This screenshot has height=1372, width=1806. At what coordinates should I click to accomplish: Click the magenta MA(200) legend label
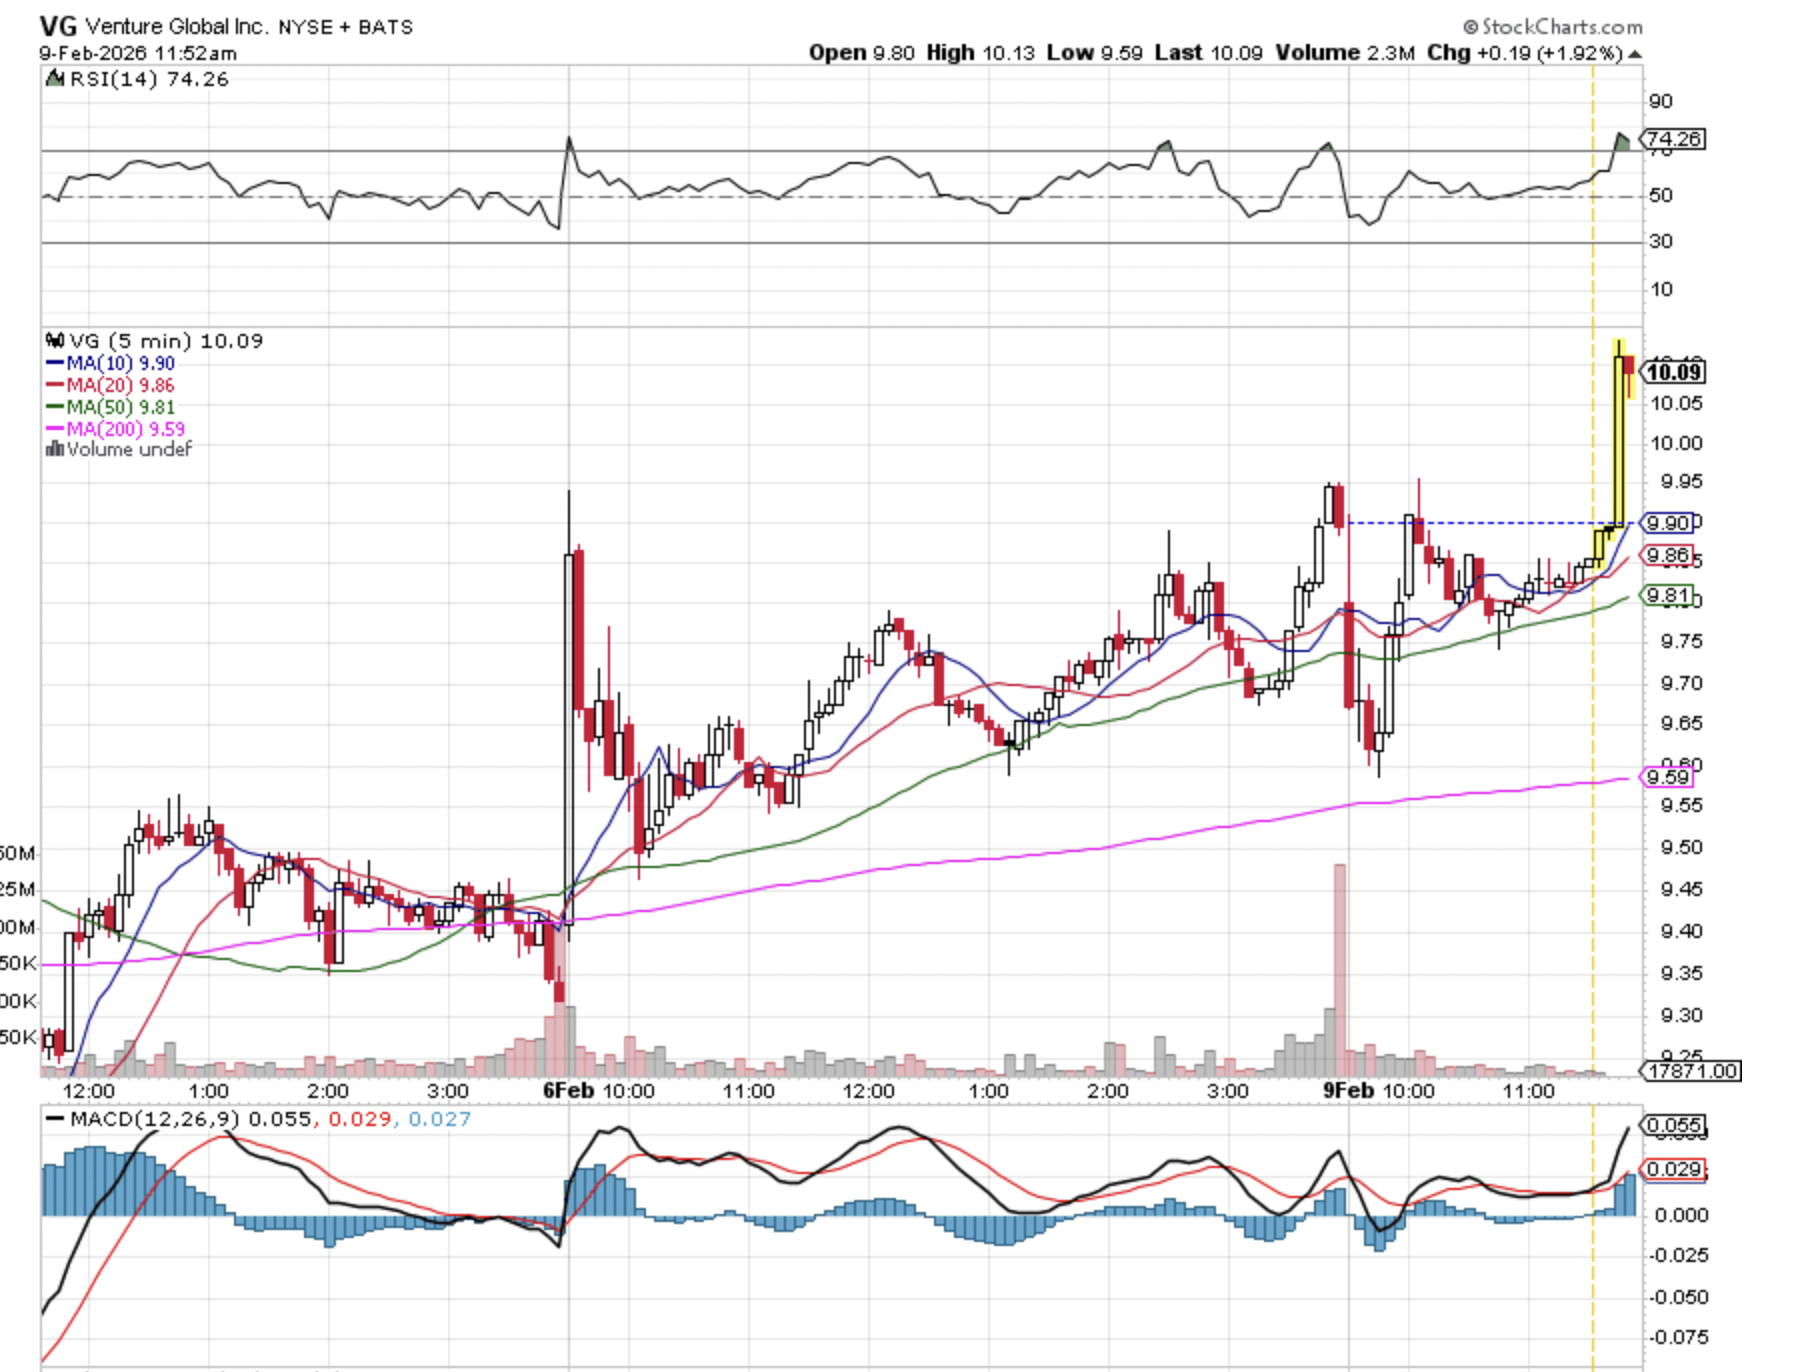coord(125,429)
